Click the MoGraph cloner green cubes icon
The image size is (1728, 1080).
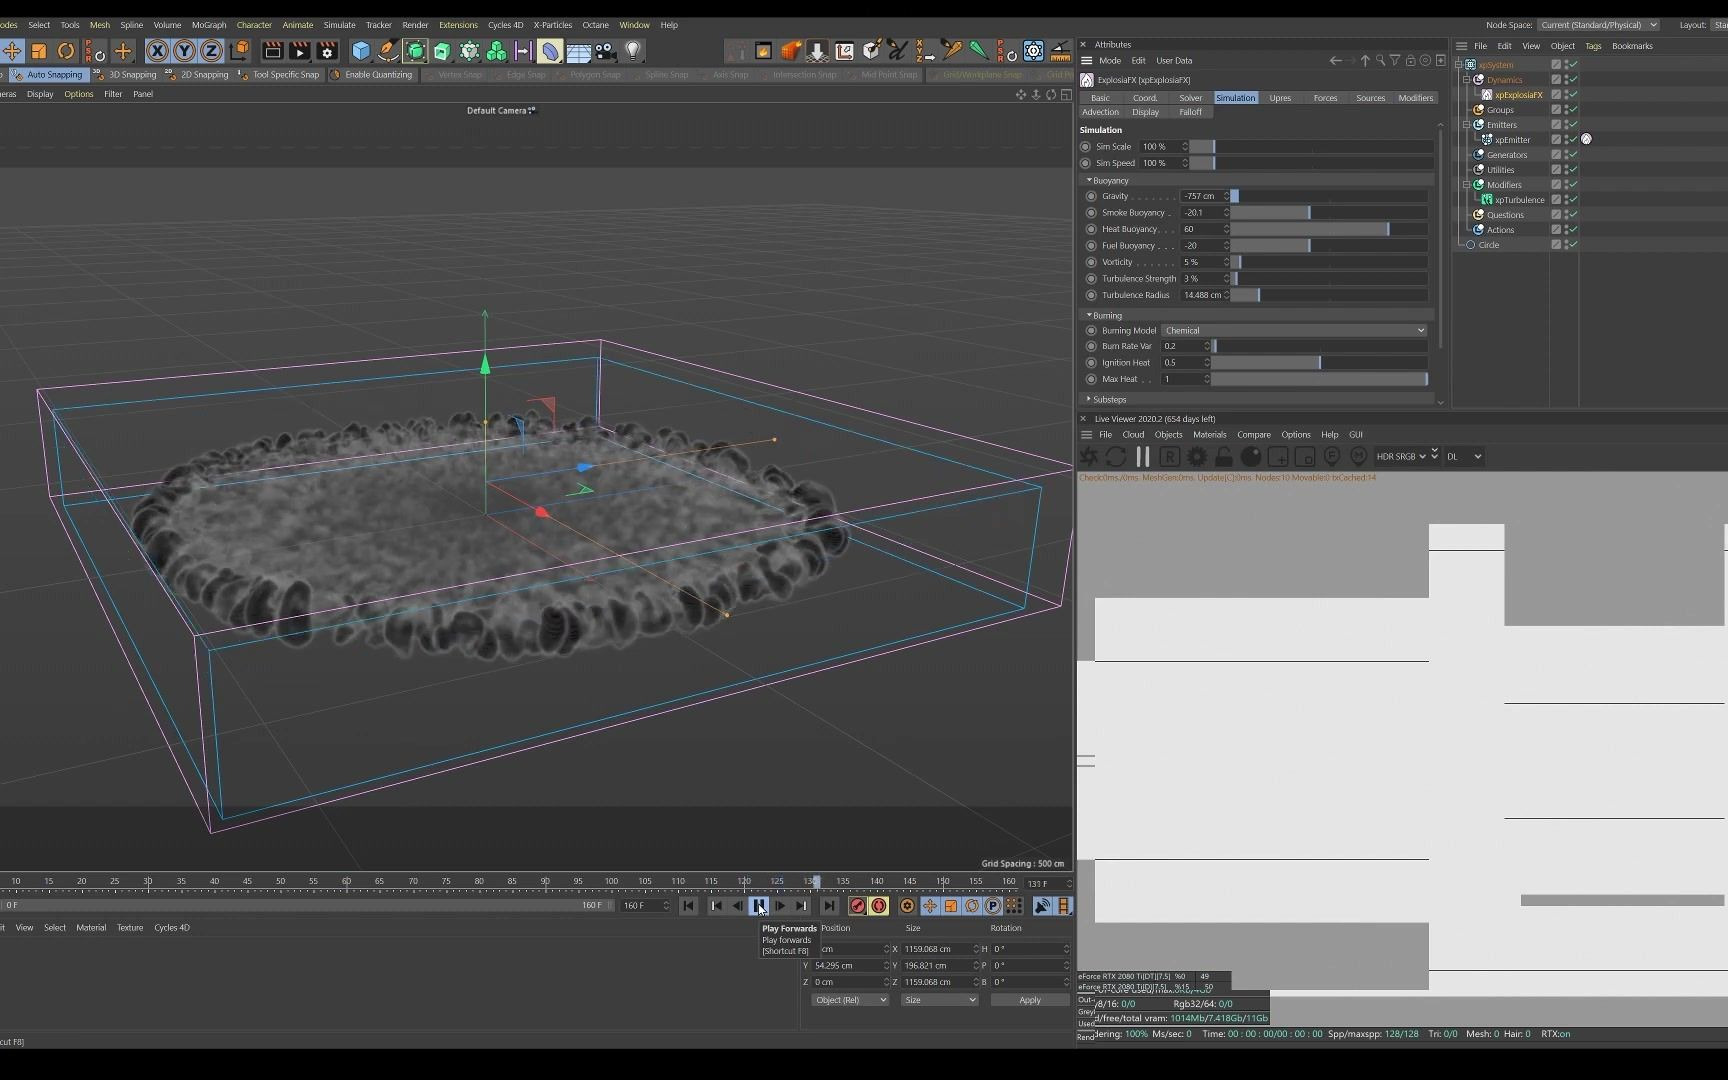(496, 51)
